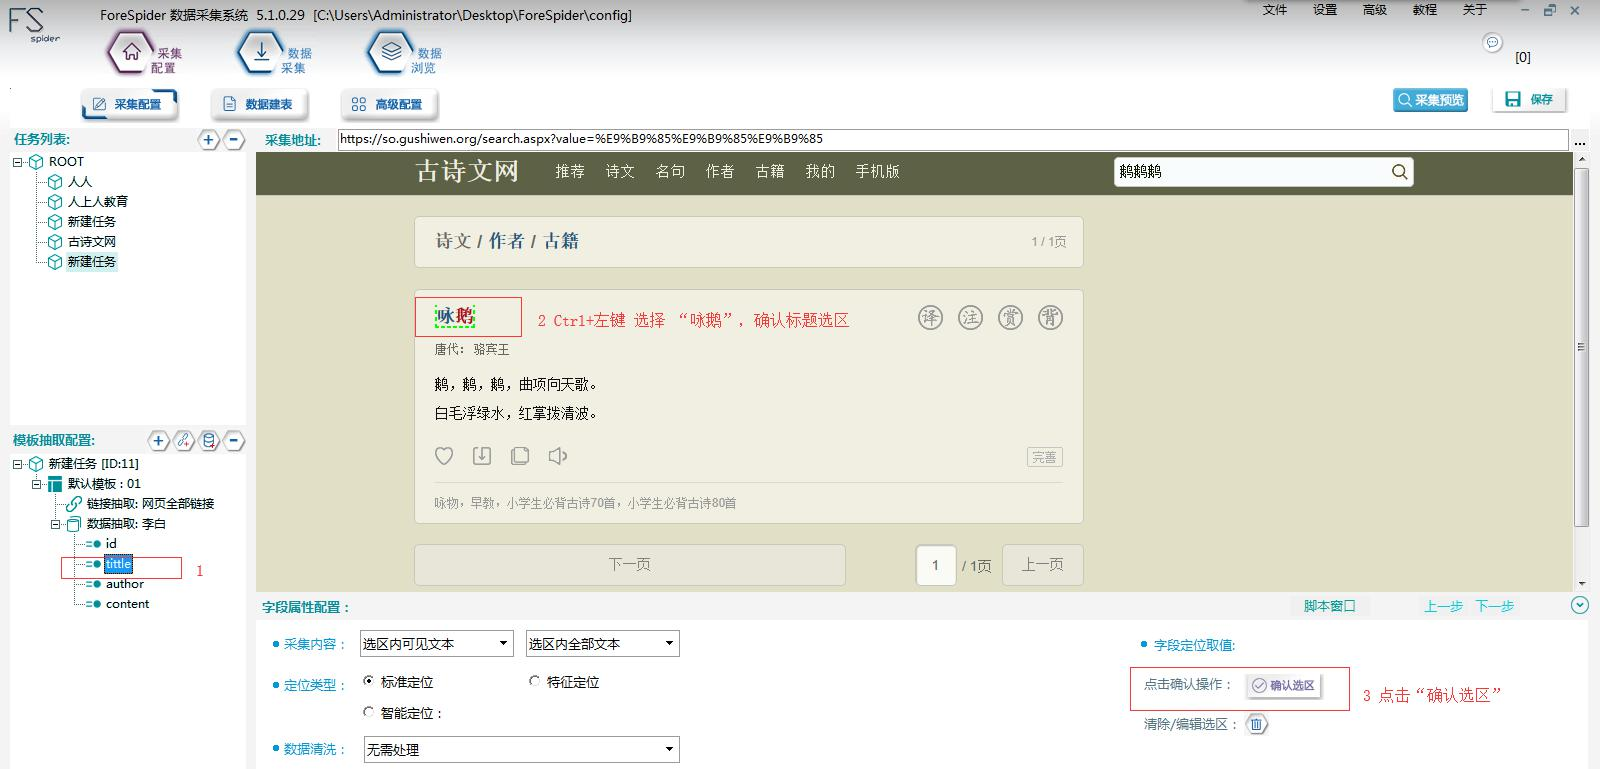Screen dimensions: 1600x769
Task: Click the 上一步 link
Action: 1444,606
